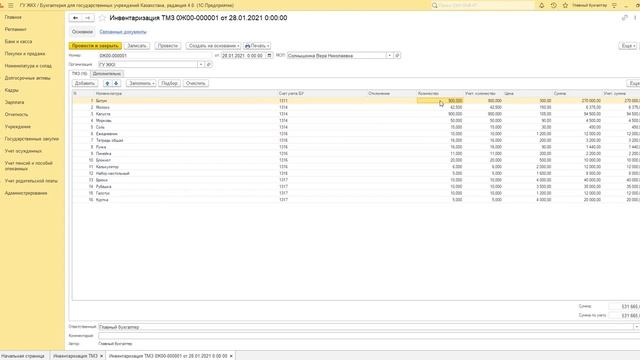Screen dimensions: 640x360
Task: Click the search magnifier in top bar
Action: (x=435, y=5)
